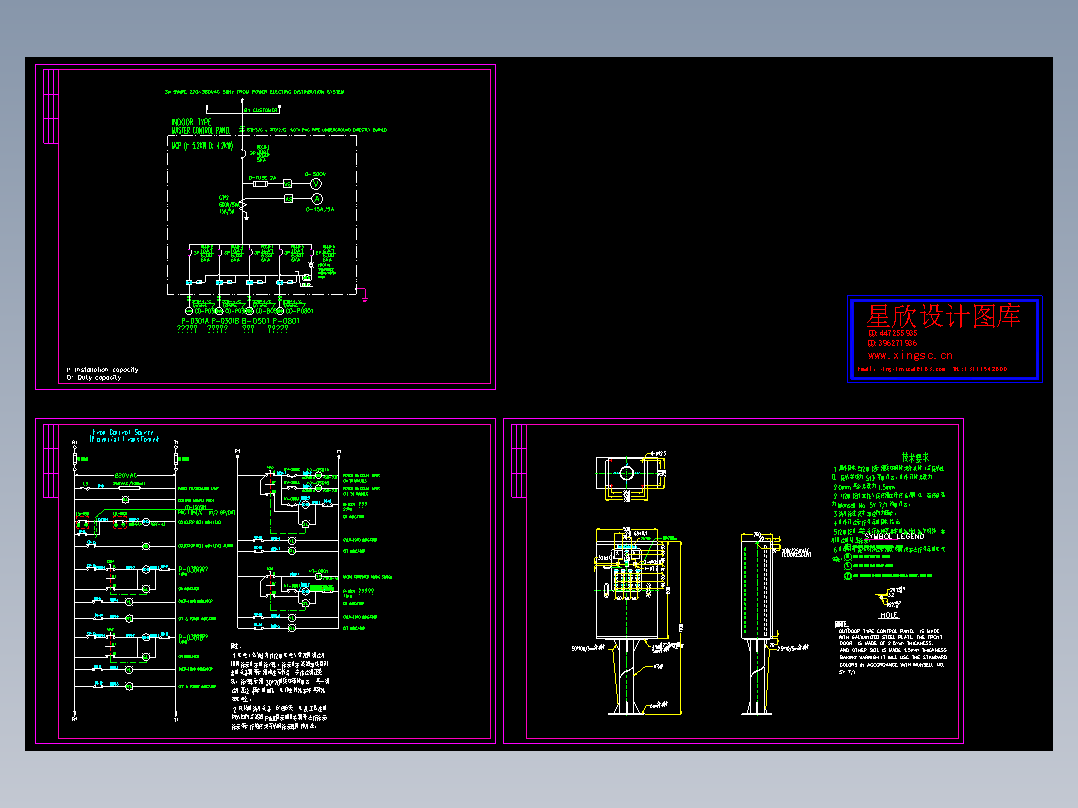
Task: Click the 'www.xingsc.cn' web address
Action: [x=910, y=356]
